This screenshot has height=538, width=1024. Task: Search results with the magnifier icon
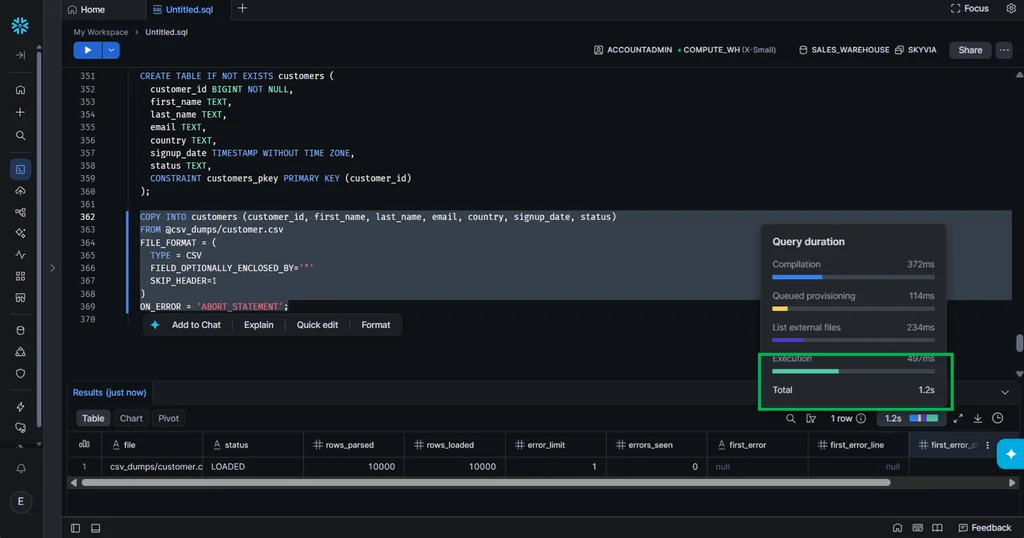click(x=790, y=419)
